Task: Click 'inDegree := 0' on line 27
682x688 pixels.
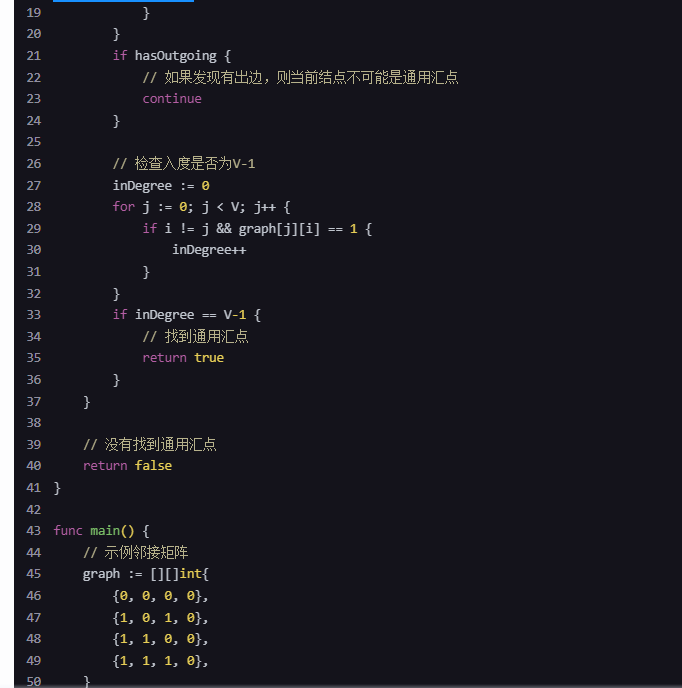Action: pos(161,186)
